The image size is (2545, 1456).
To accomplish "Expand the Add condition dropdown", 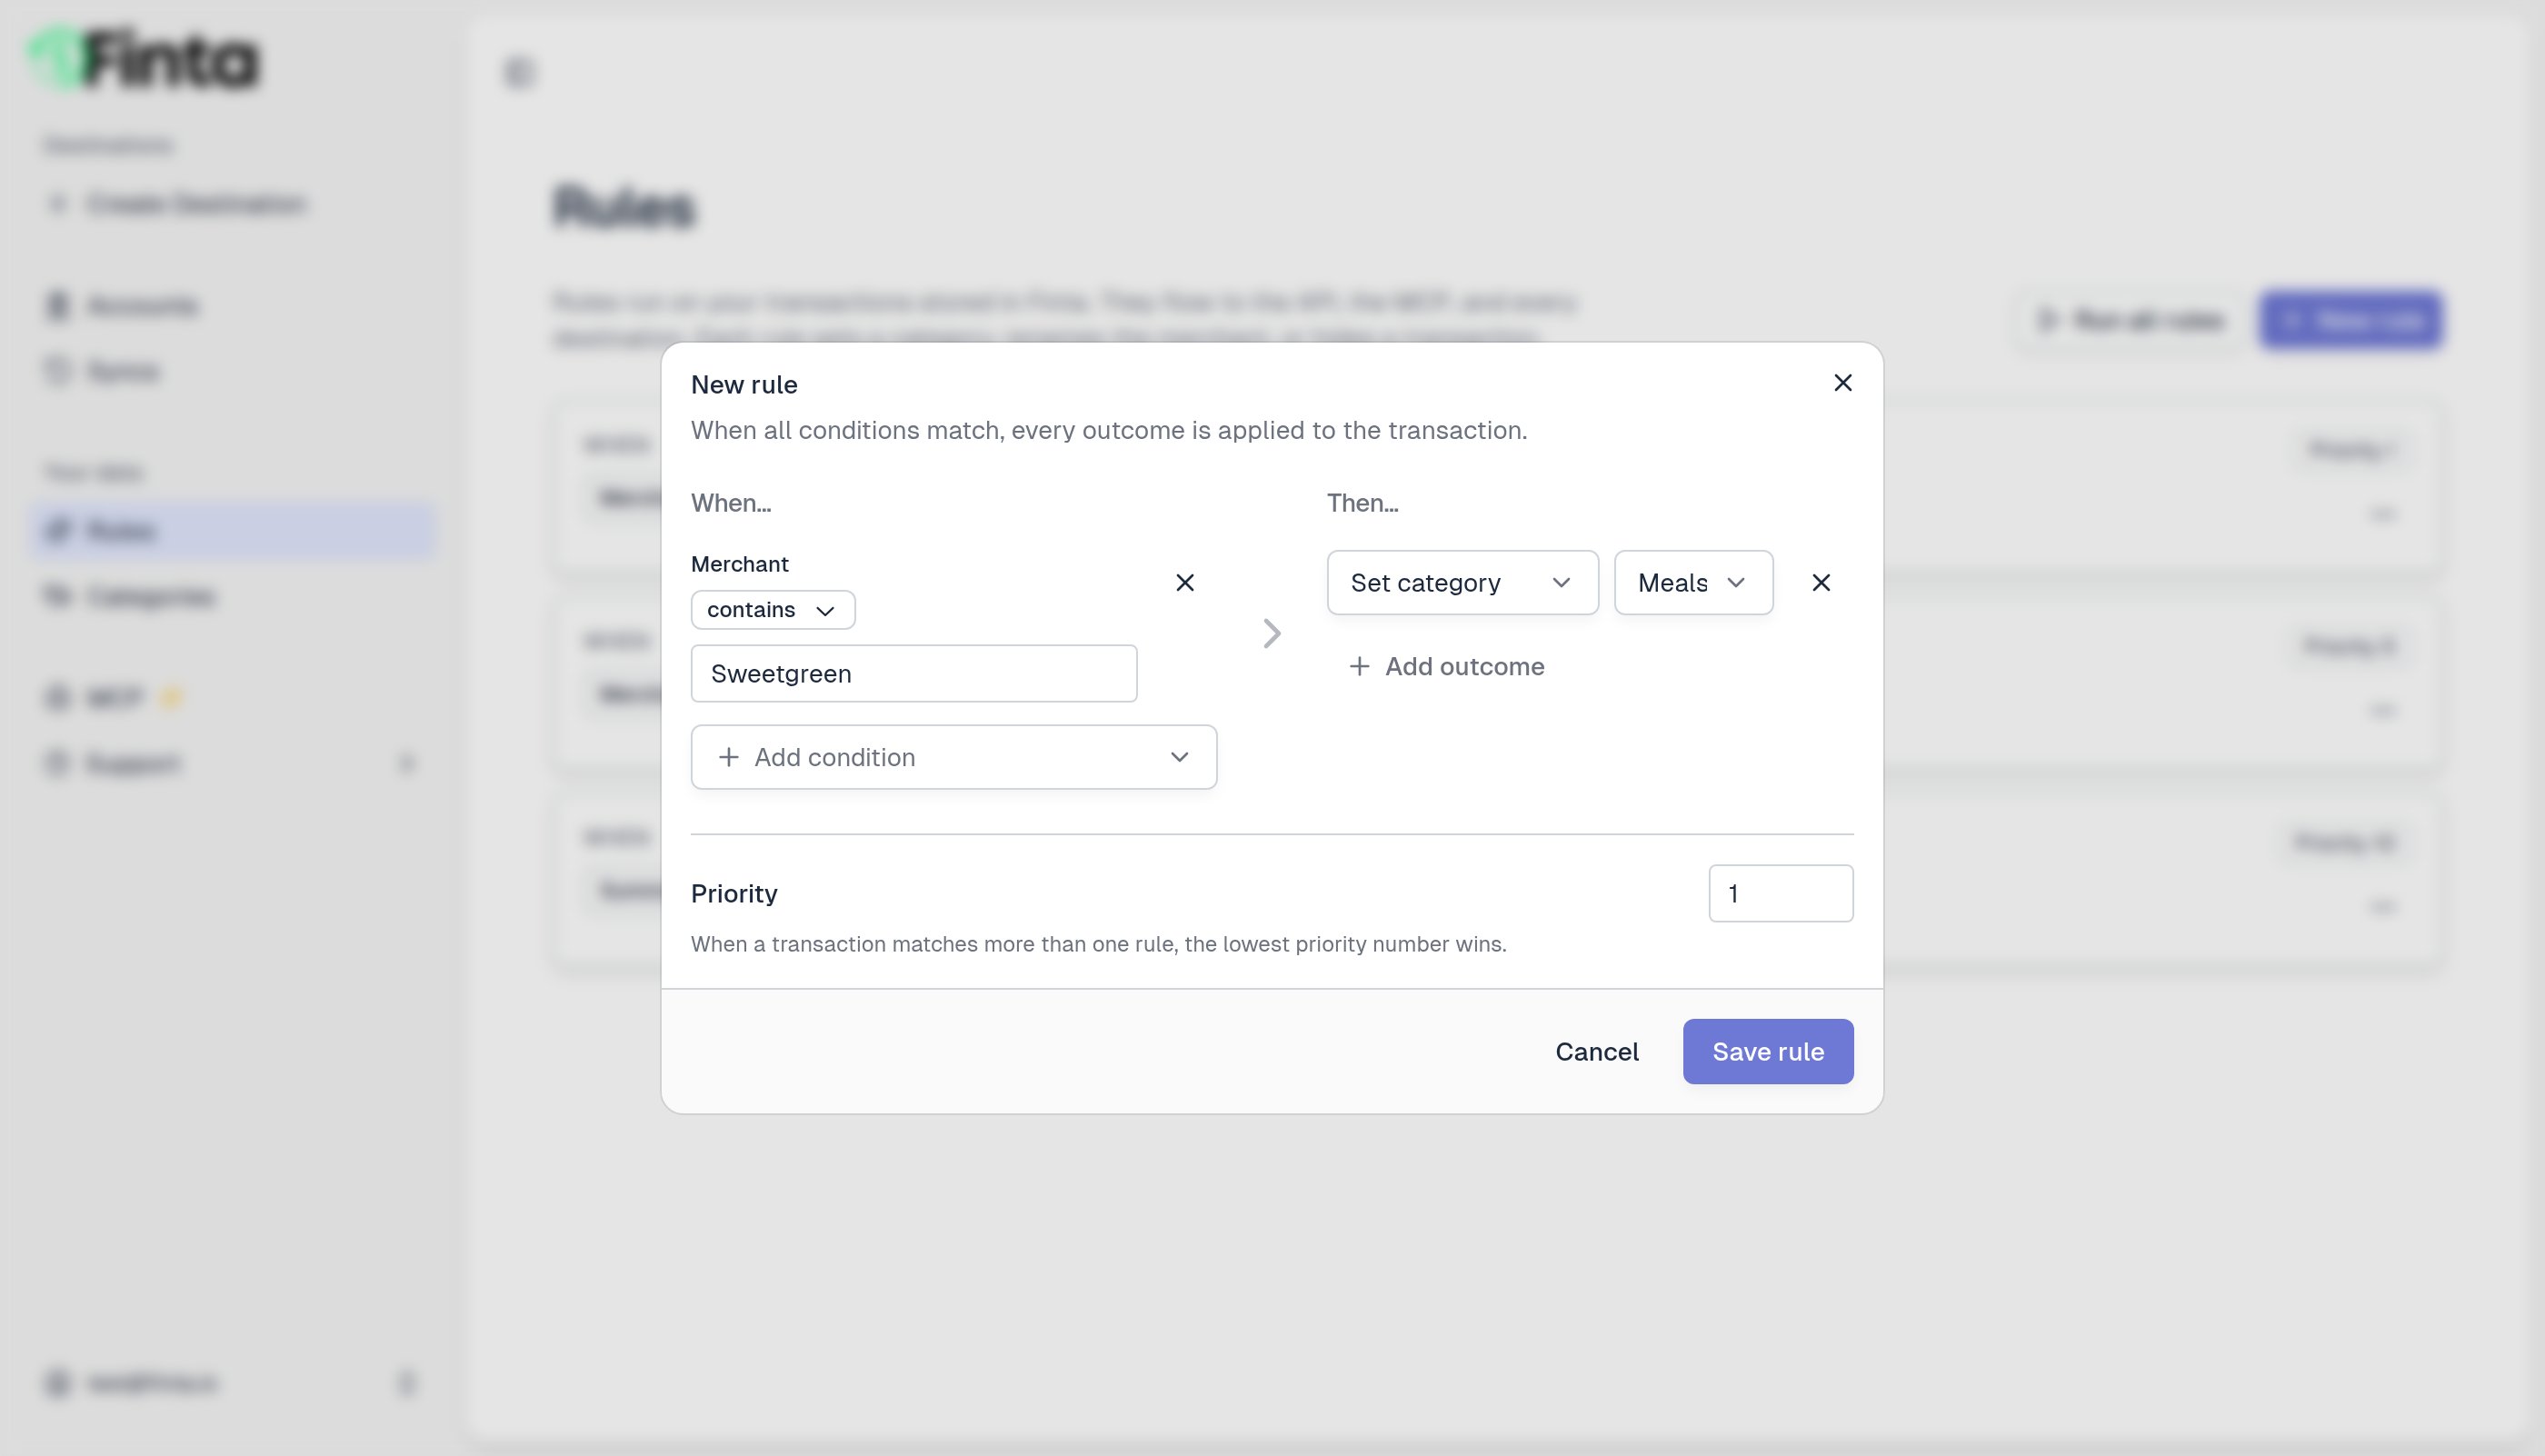I will pyautogui.click(x=953, y=757).
